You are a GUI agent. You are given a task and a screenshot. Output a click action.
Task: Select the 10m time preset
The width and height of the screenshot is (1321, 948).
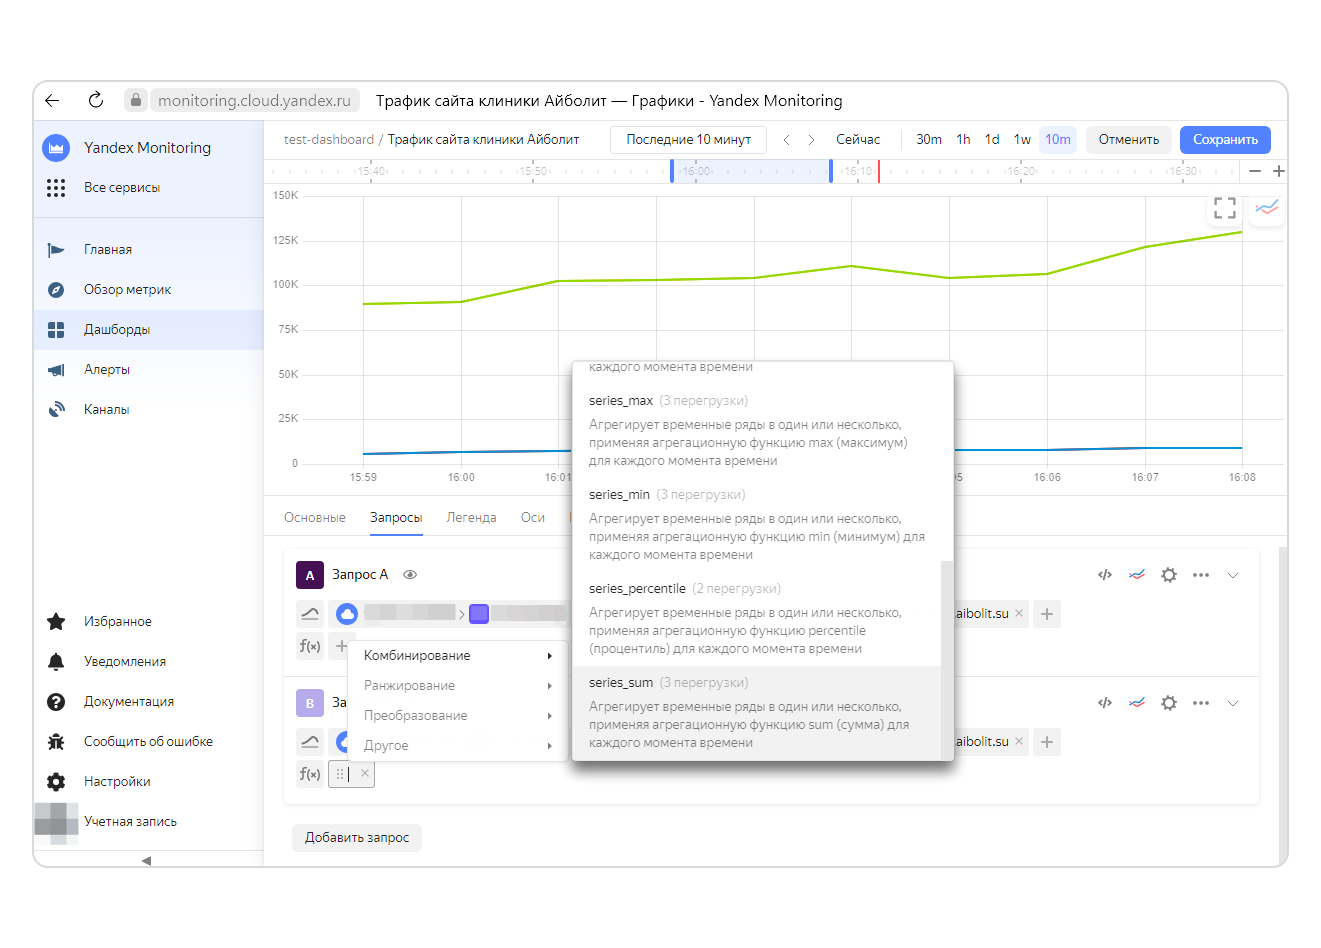[1058, 140]
